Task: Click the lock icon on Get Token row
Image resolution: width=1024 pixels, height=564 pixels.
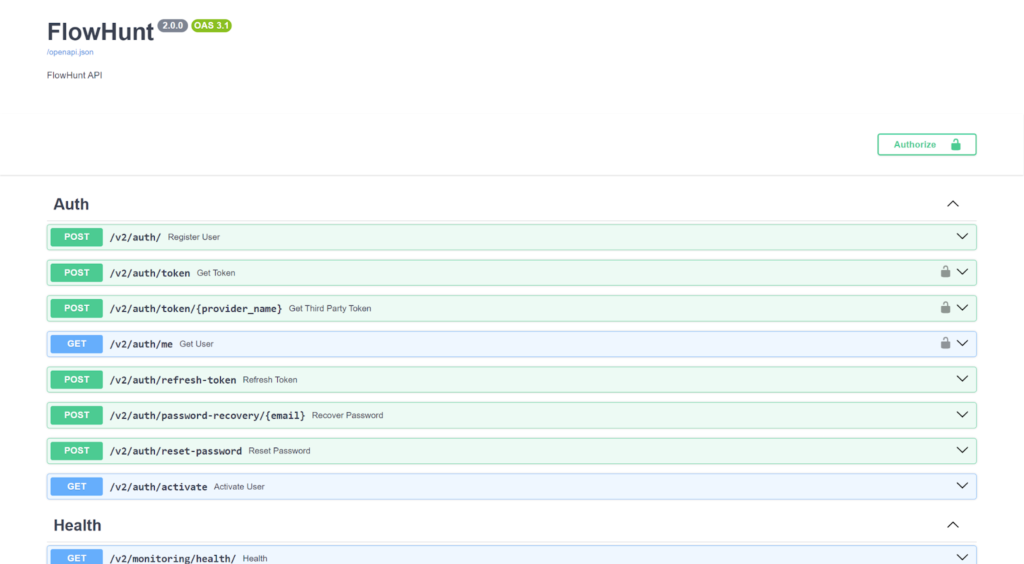Action: pyautogui.click(x=945, y=272)
